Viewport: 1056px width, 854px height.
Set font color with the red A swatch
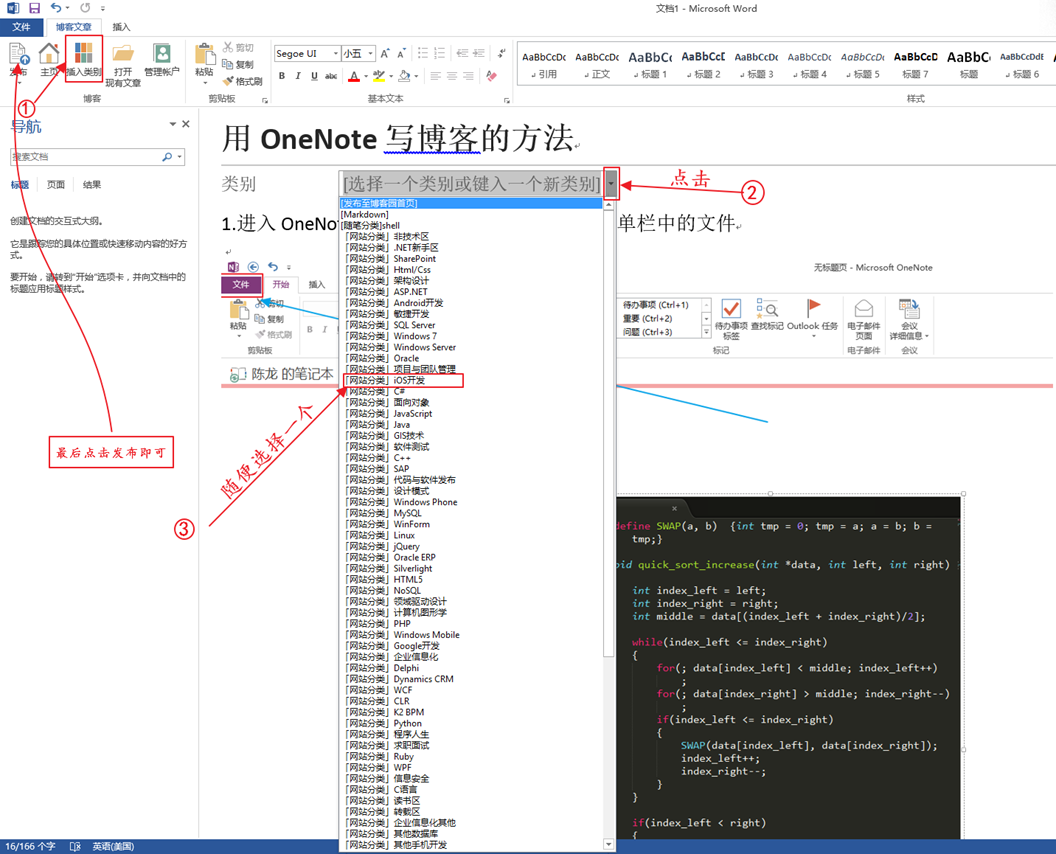coord(354,76)
